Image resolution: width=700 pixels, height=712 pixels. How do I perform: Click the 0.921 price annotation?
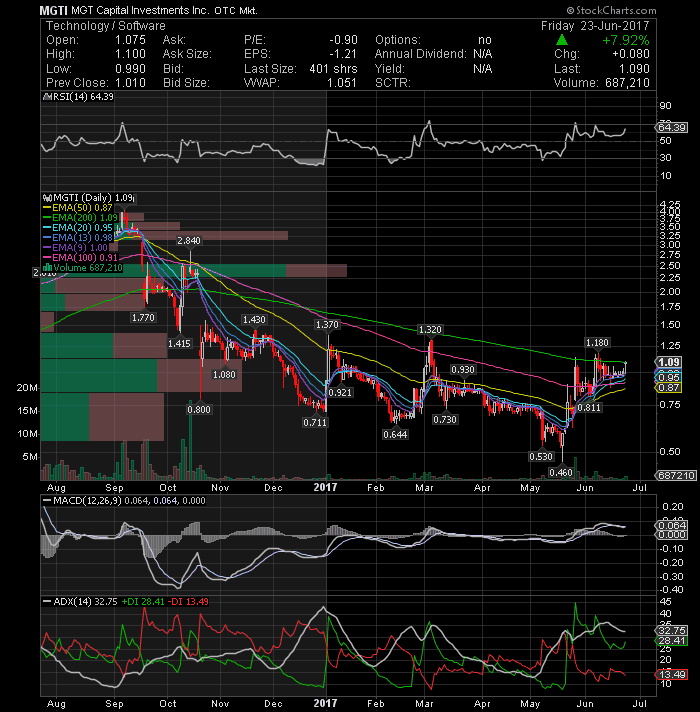click(x=340, y=392)
